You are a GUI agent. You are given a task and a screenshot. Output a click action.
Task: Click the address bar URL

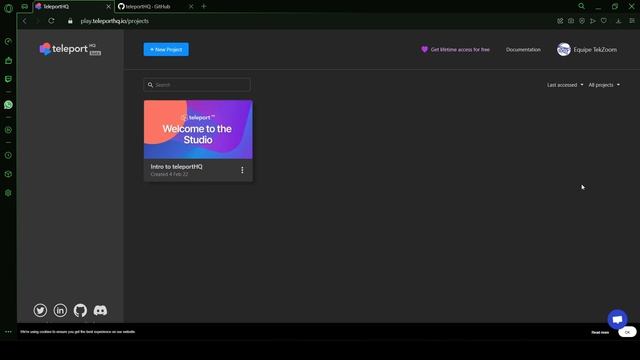pos(114,21)
